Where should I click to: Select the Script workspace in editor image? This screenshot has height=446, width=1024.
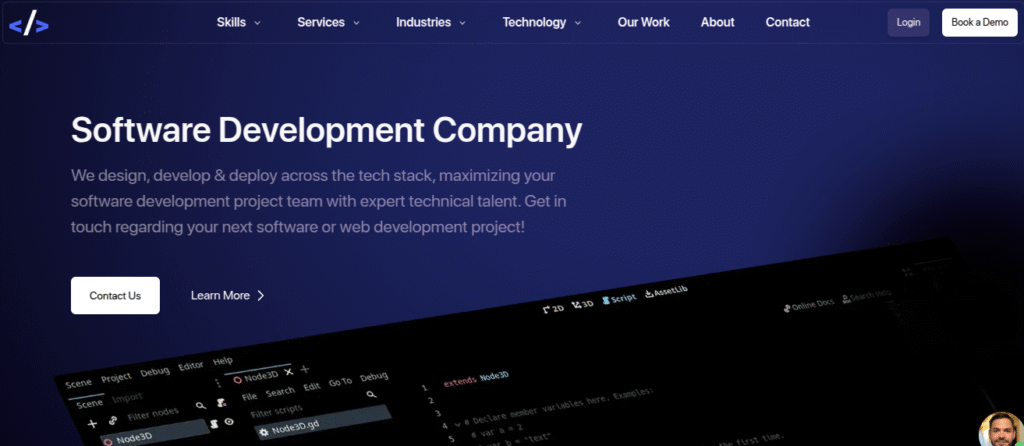click(x=618, y=299)
